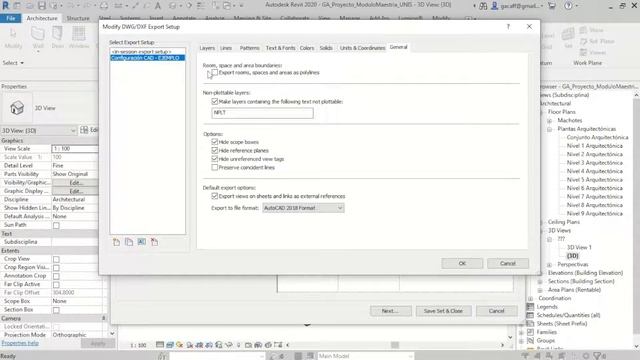Duplicate the selected export setup
The width and height of the screenshot is (640, 360).
pos(129,242)
